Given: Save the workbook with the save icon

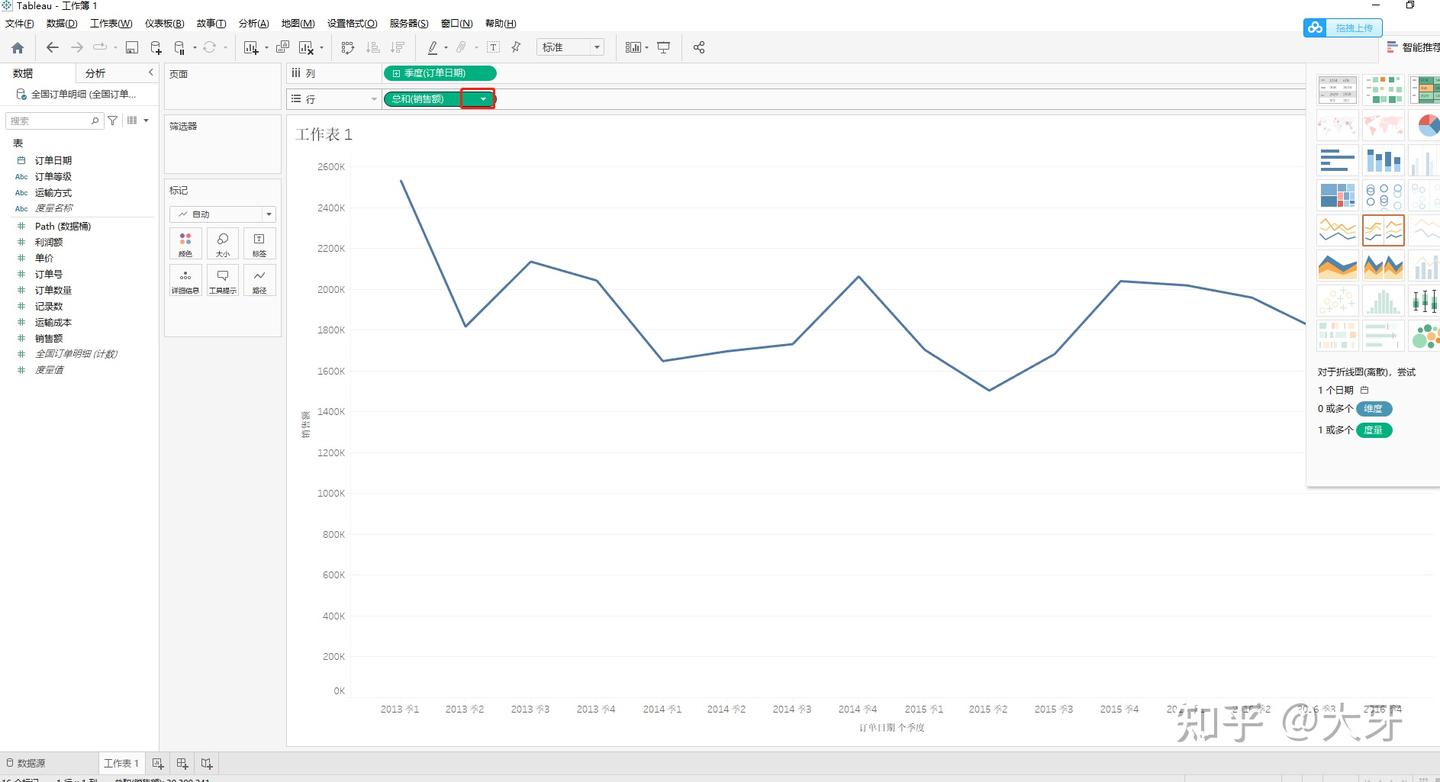Looking at the screenshot, I should point(131,47).
